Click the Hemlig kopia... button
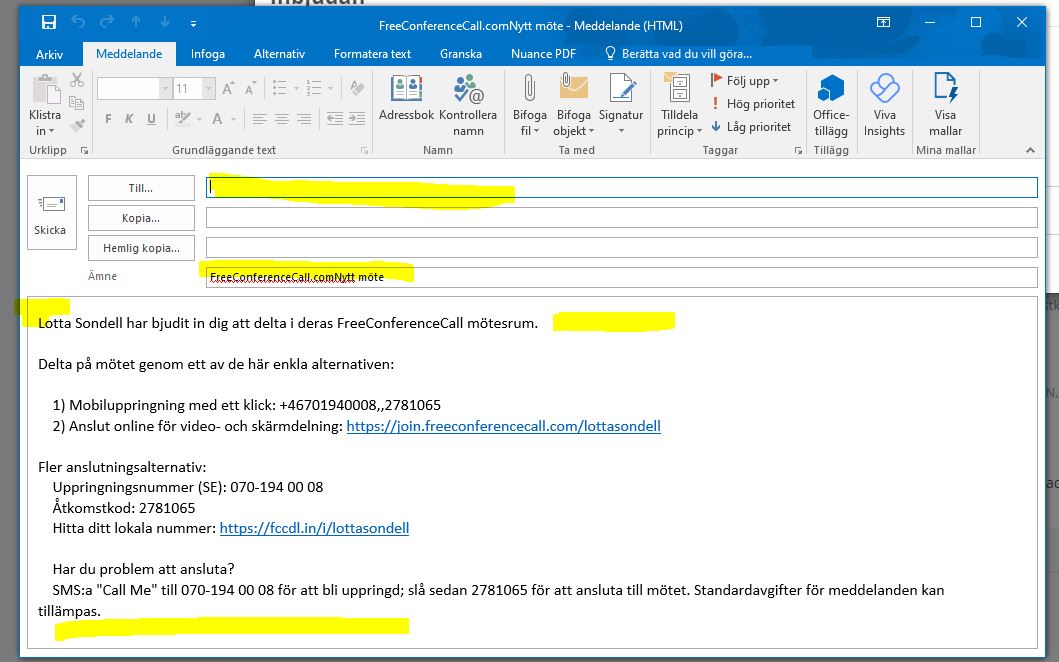Viewport: 1059px width, 662px height. (141, 248)
